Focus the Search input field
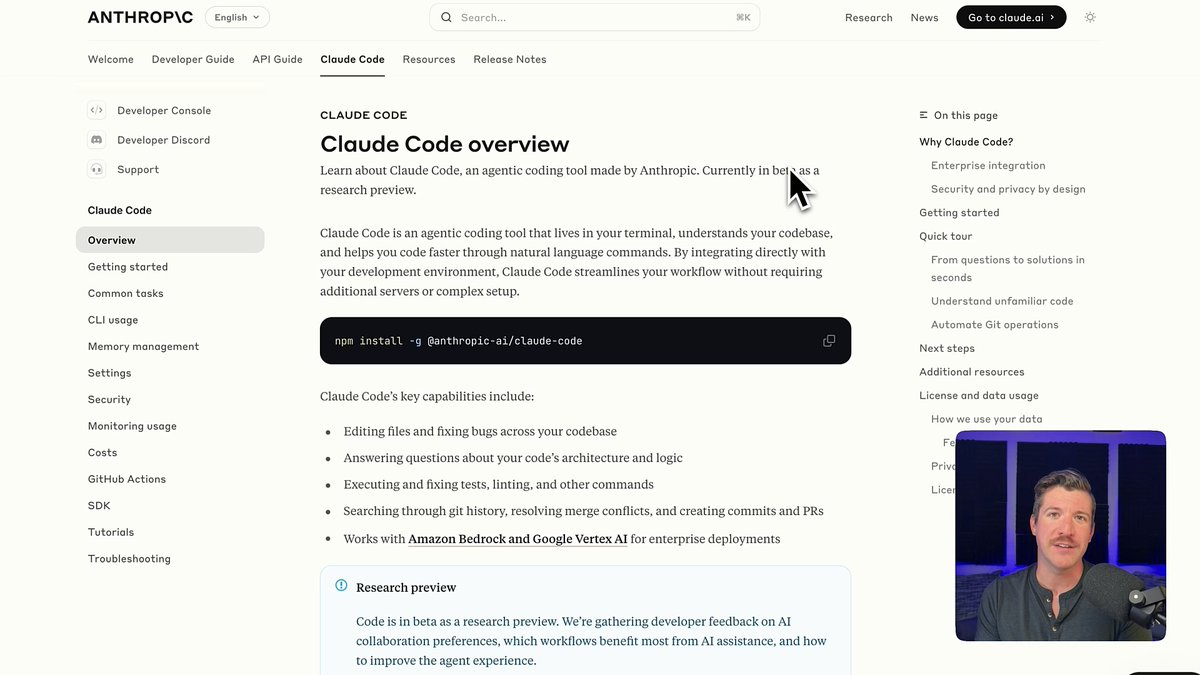Screen dimensions: 1200x675 pyautogui.click(x=594, y=17)
